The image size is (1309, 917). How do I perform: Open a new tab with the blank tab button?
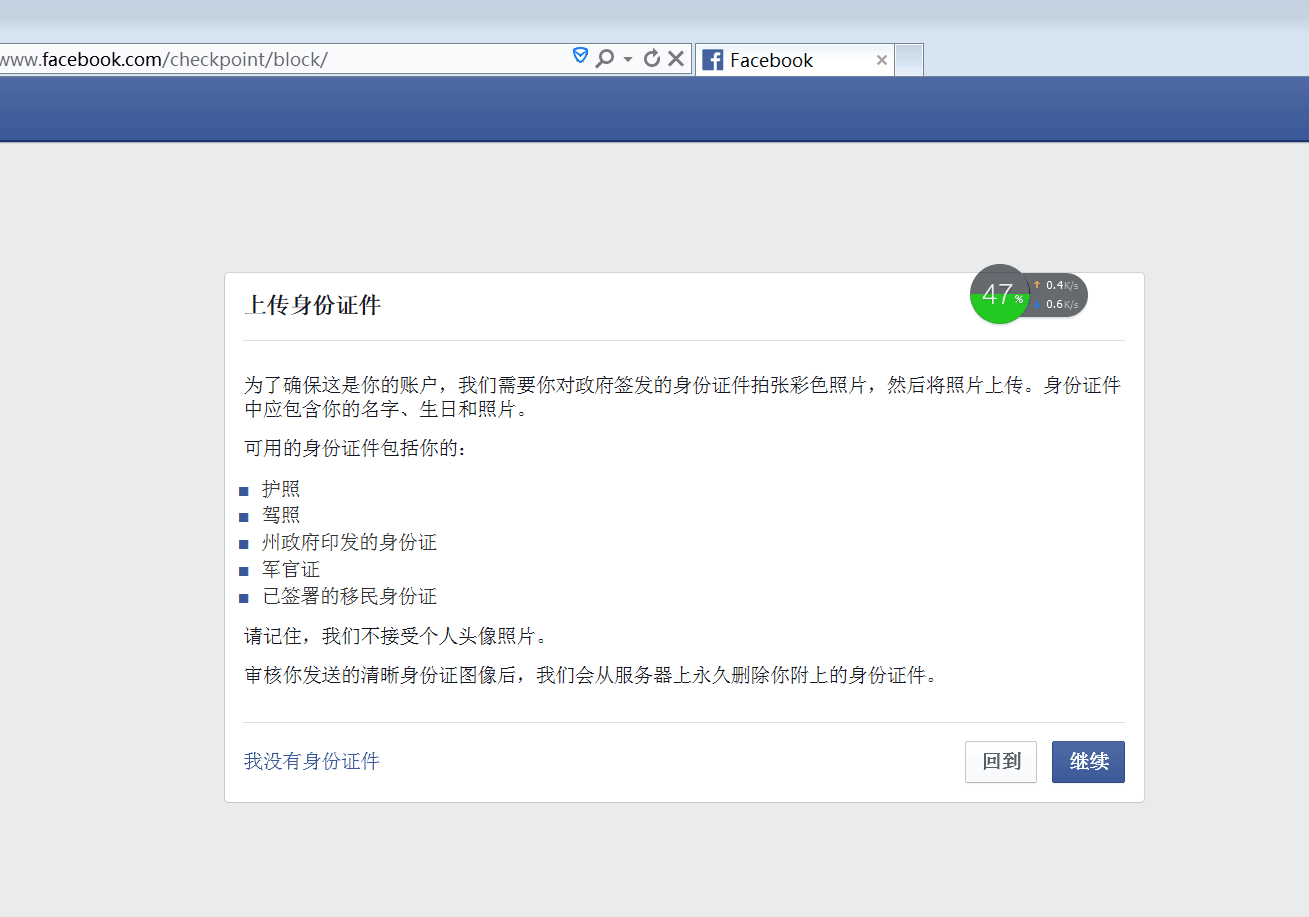pos(908,60)
